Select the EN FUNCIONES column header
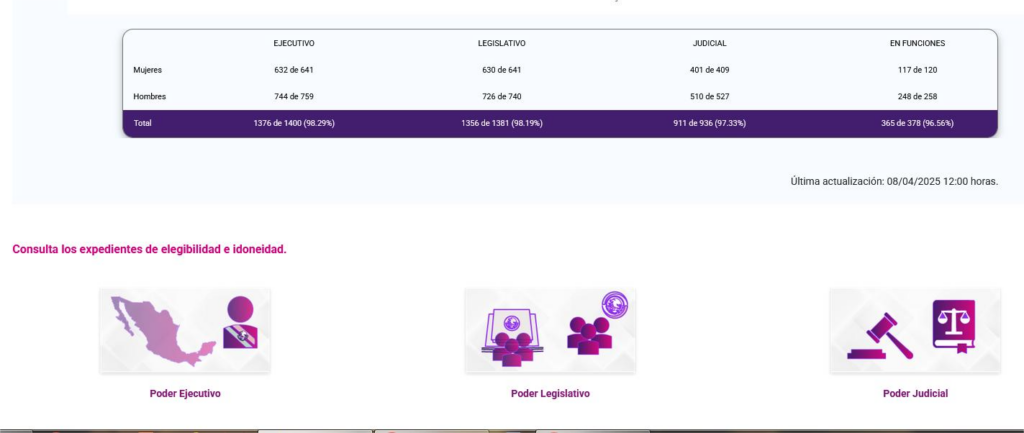 (x=917, y=44)
